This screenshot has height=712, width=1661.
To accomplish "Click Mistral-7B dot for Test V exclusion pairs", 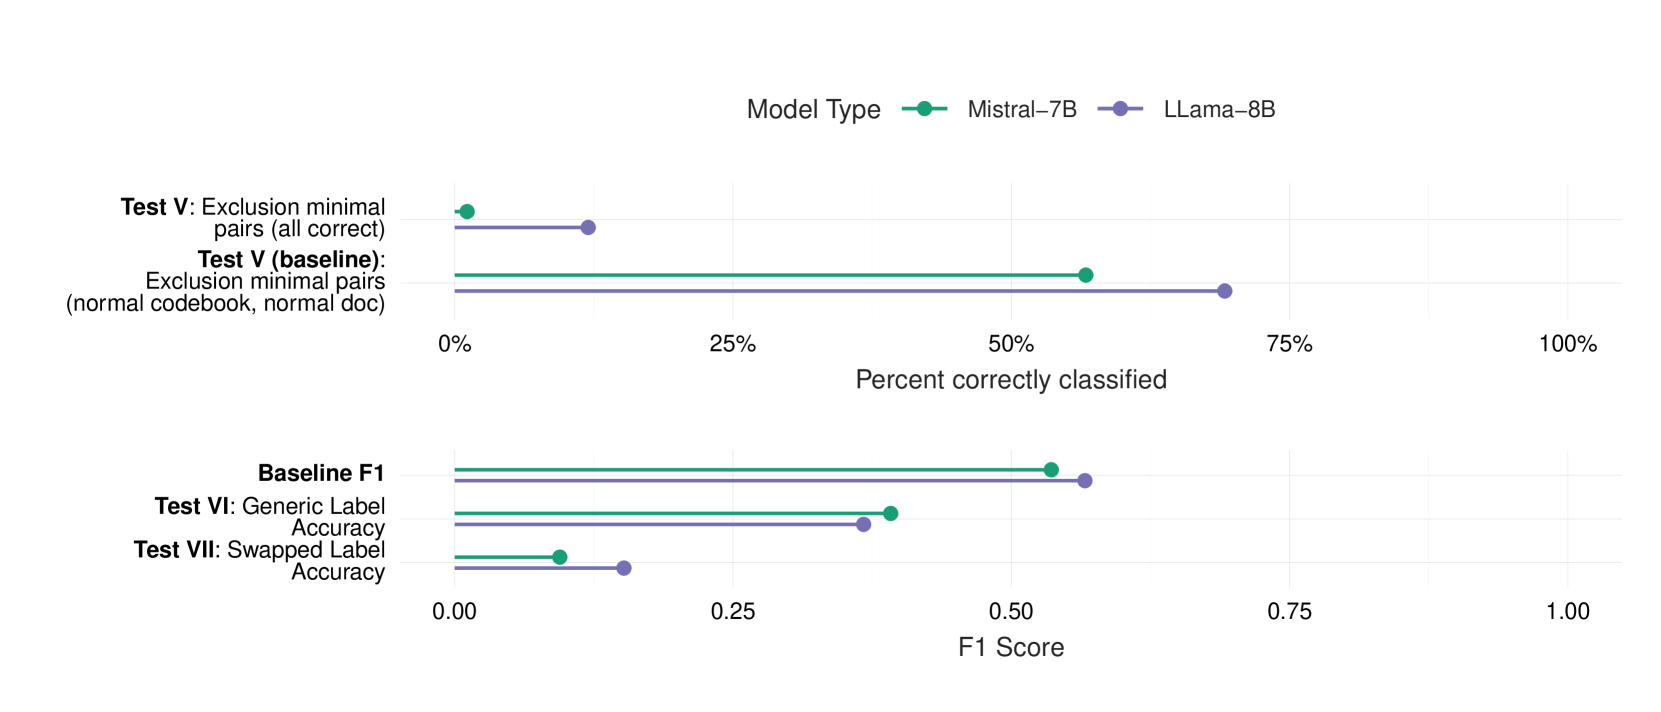I will pyautogui.click(x=466, y=211).
